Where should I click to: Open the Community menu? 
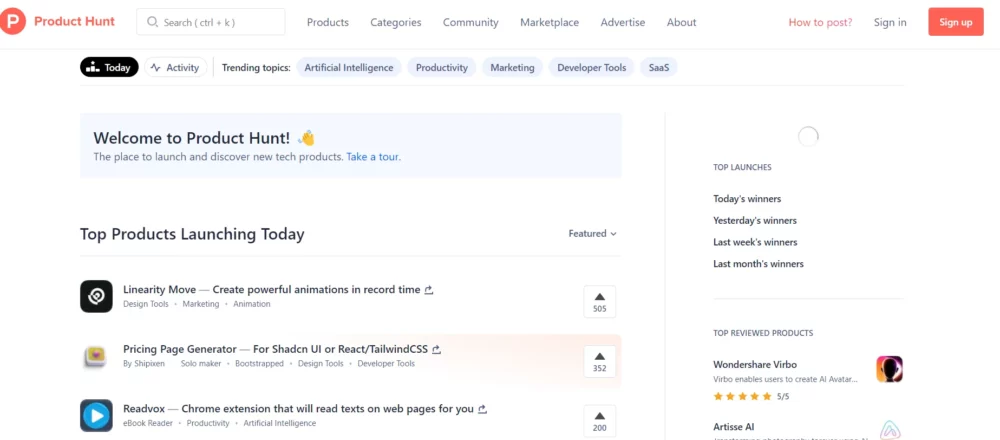(x=471, y=22)
